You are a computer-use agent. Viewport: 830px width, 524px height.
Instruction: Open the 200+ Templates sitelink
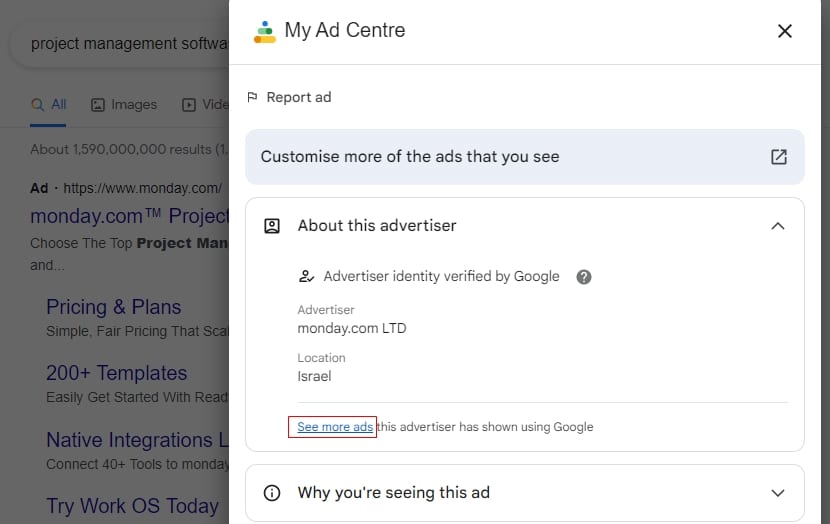(x=116, y=373)
